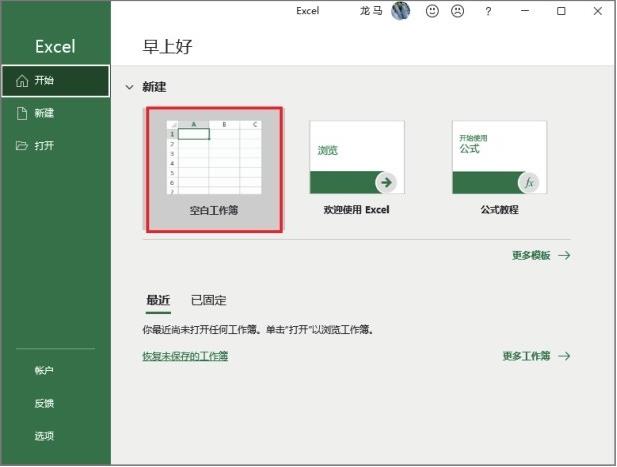Click the home icon beside 开始
Image resolution: width=617 pixels, height=467 pixels.
22,81
